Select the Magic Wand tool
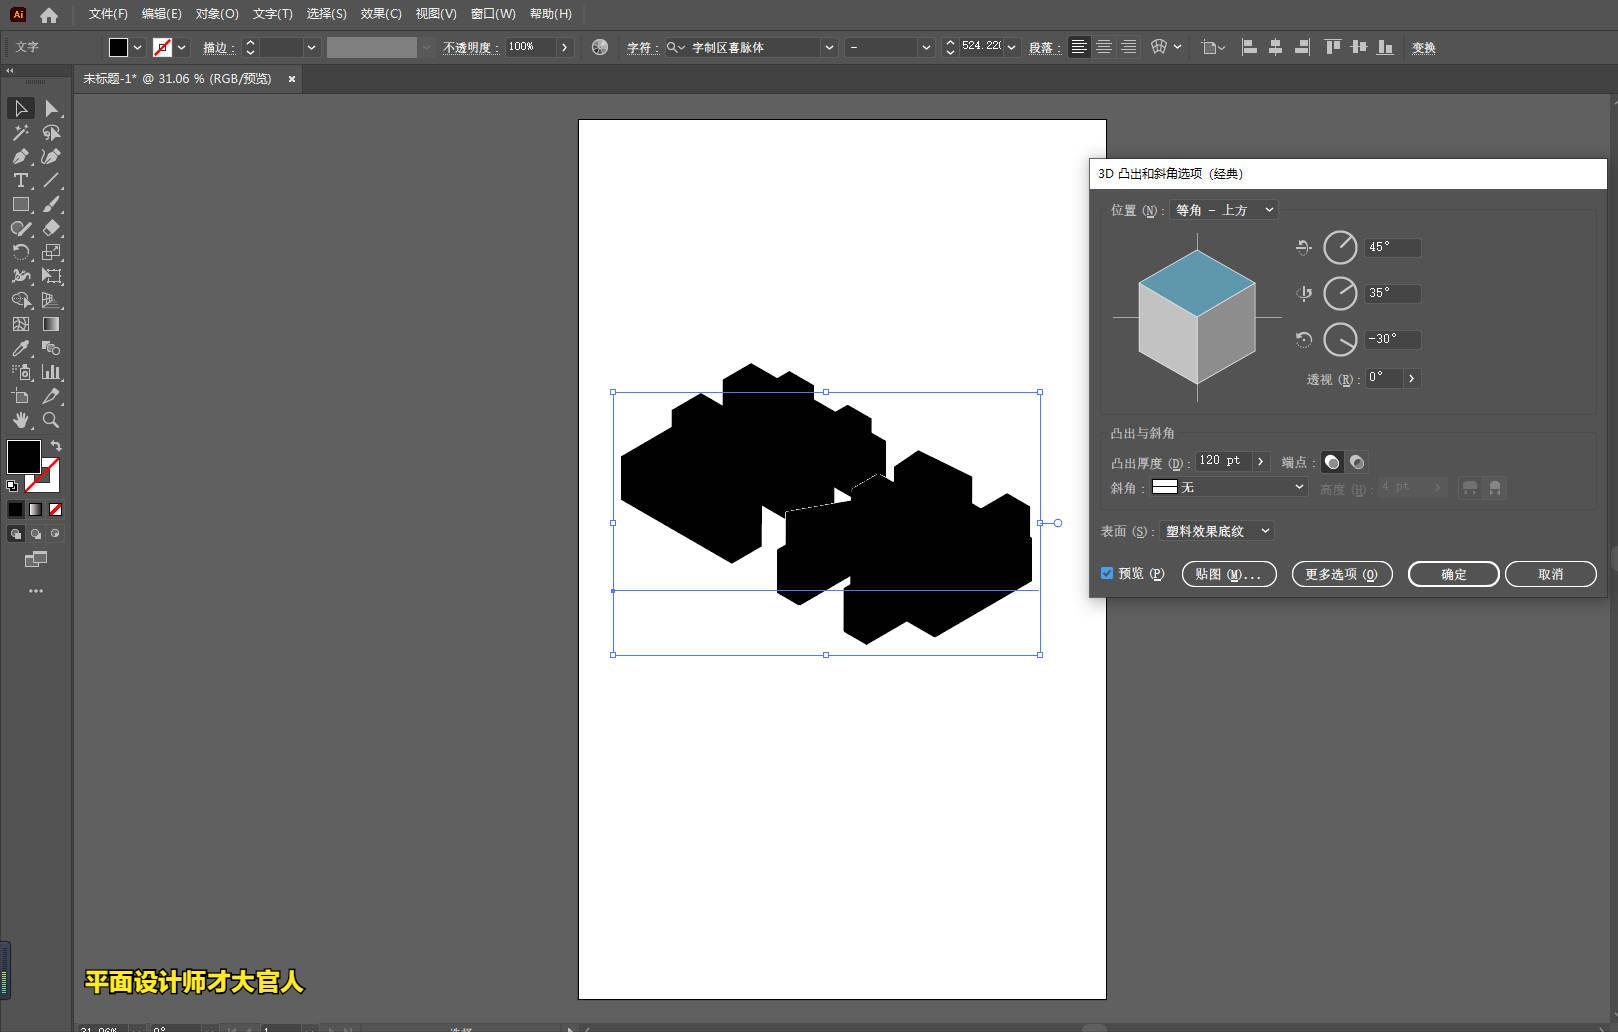 [x=20, y=132]
